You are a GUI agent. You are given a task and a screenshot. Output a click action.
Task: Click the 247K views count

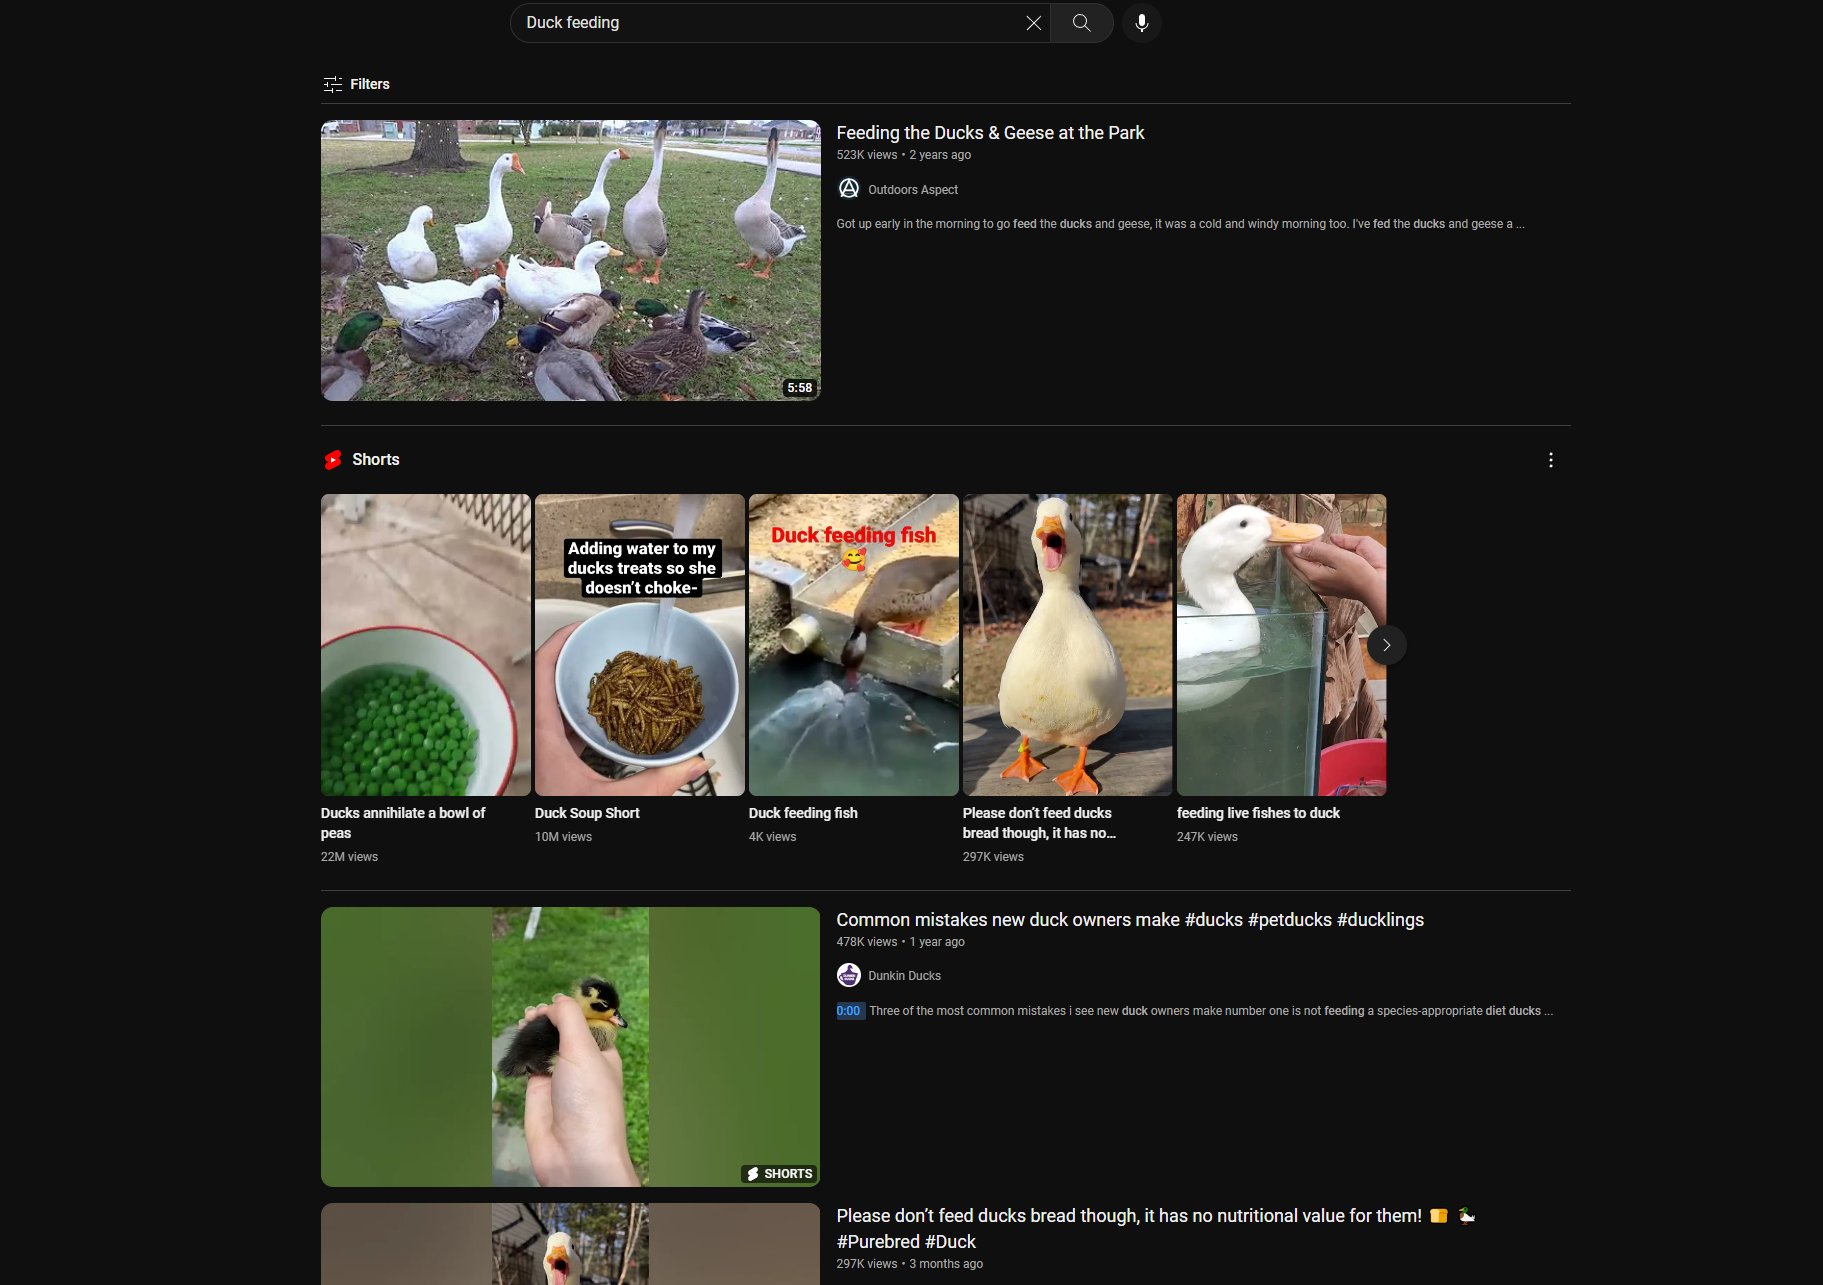(x=1207, y=837)
